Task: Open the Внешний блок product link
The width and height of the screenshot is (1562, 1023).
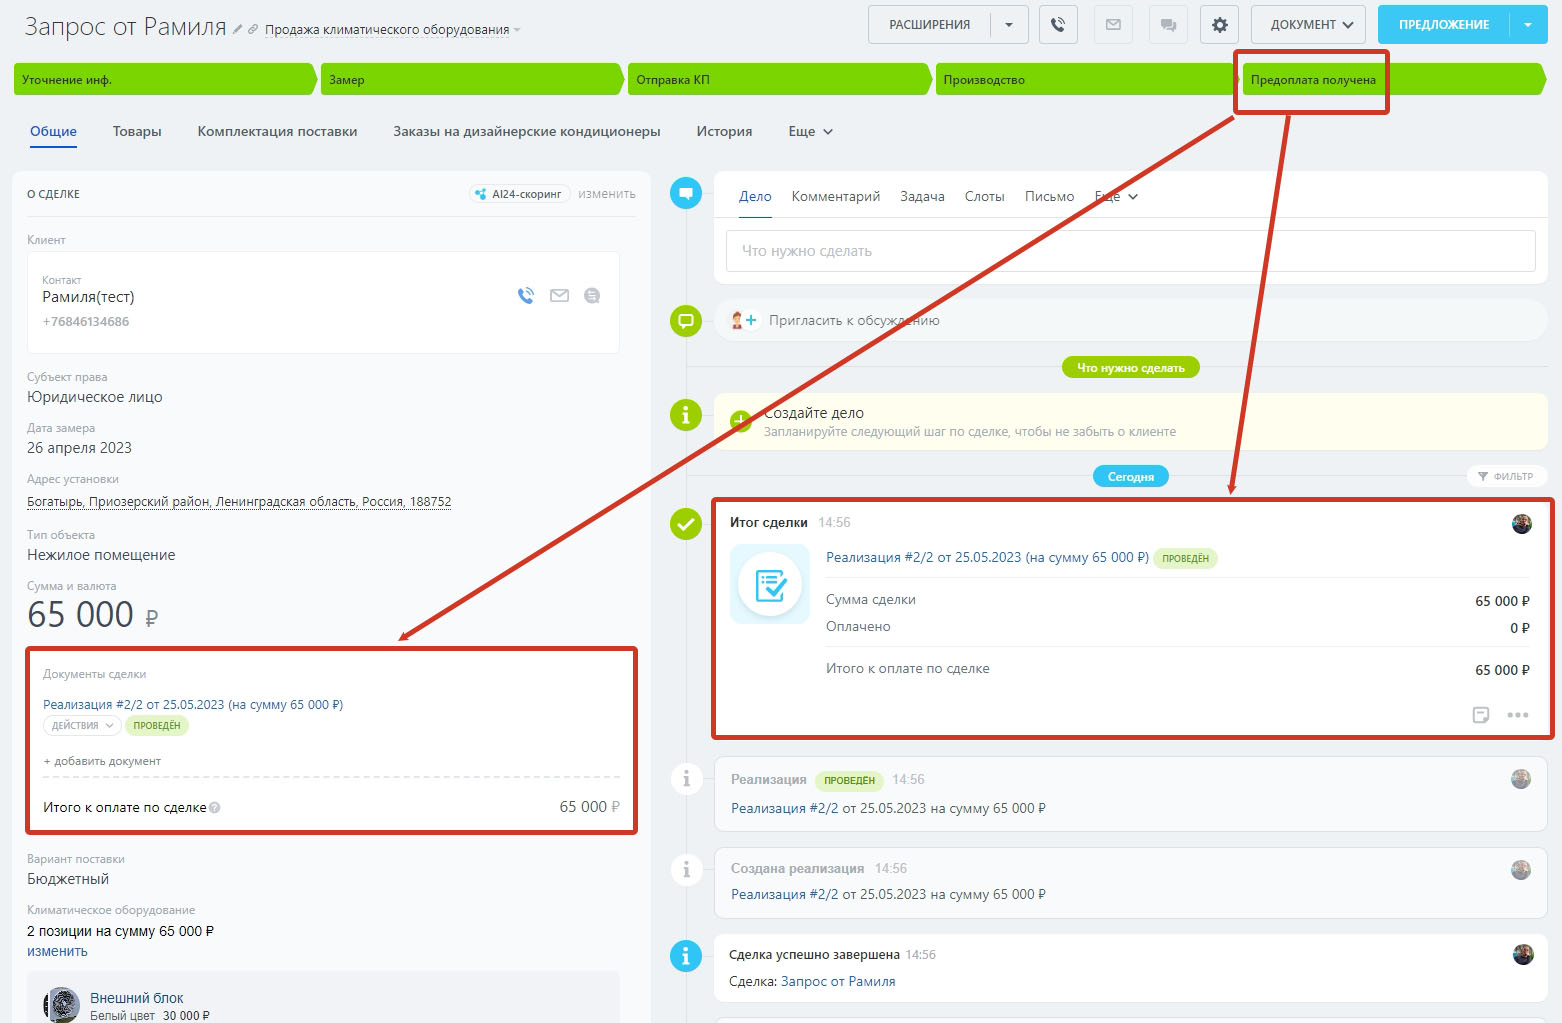Action: 137,998
